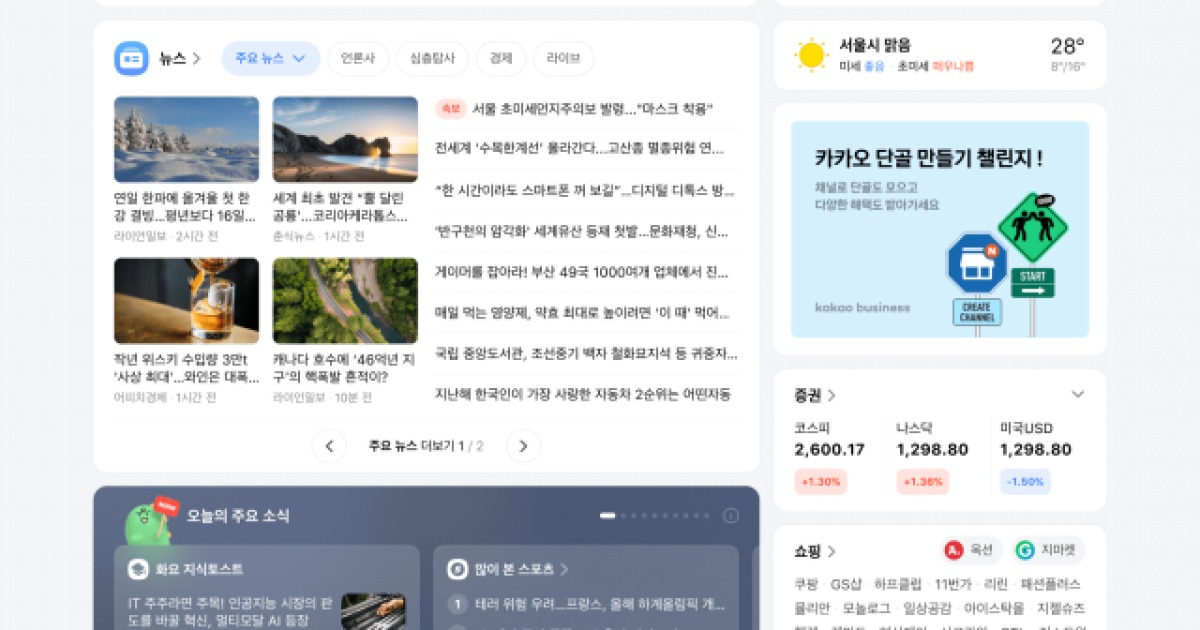Open 나스닥 1,298.80 index
The width and height of the screenshot is (1200, 630).
coord(932,440)
